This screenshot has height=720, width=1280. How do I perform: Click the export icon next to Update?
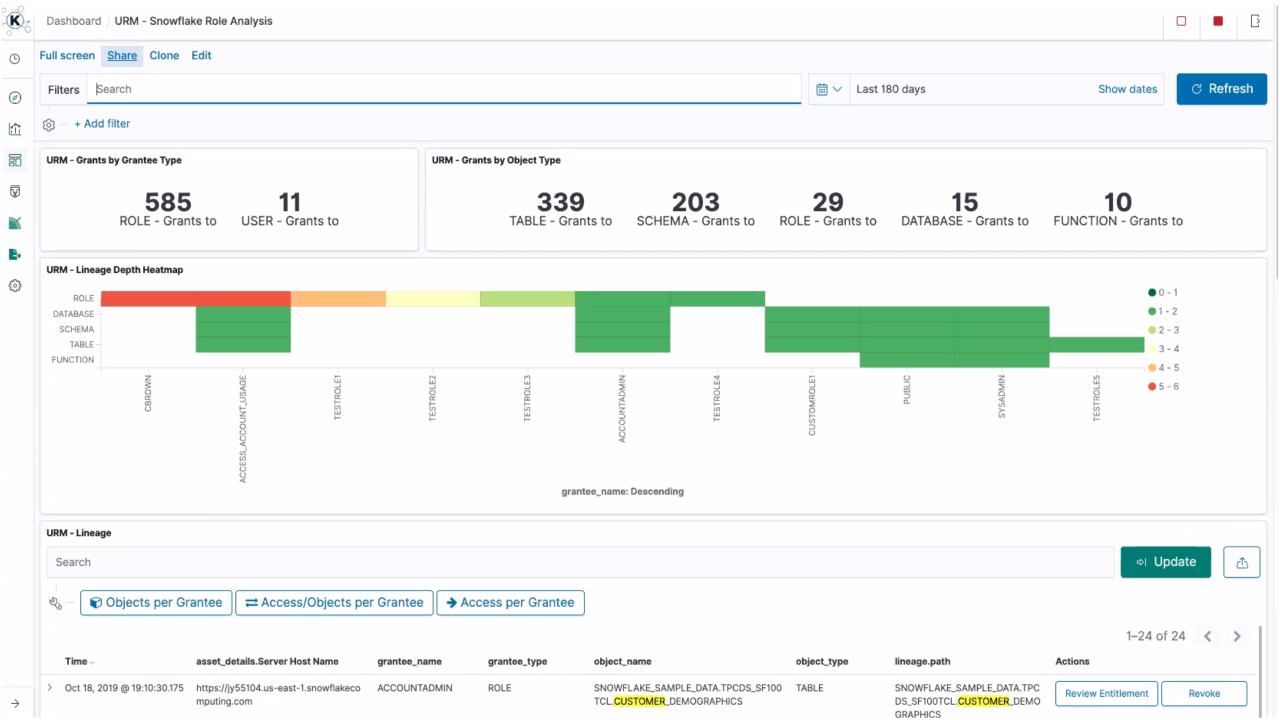coord(1242,562)
